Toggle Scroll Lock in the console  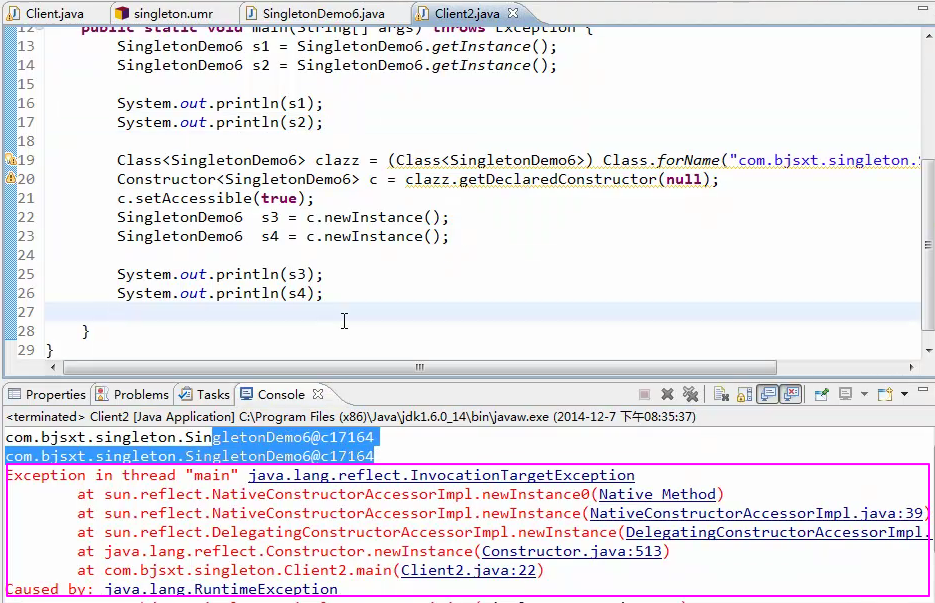[x=742, y=395]
